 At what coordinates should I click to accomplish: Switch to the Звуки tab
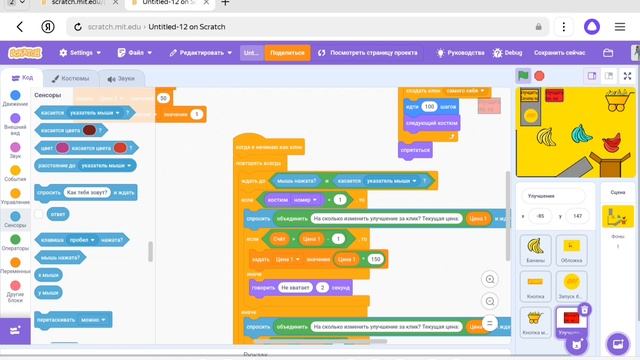pos(121,78)
